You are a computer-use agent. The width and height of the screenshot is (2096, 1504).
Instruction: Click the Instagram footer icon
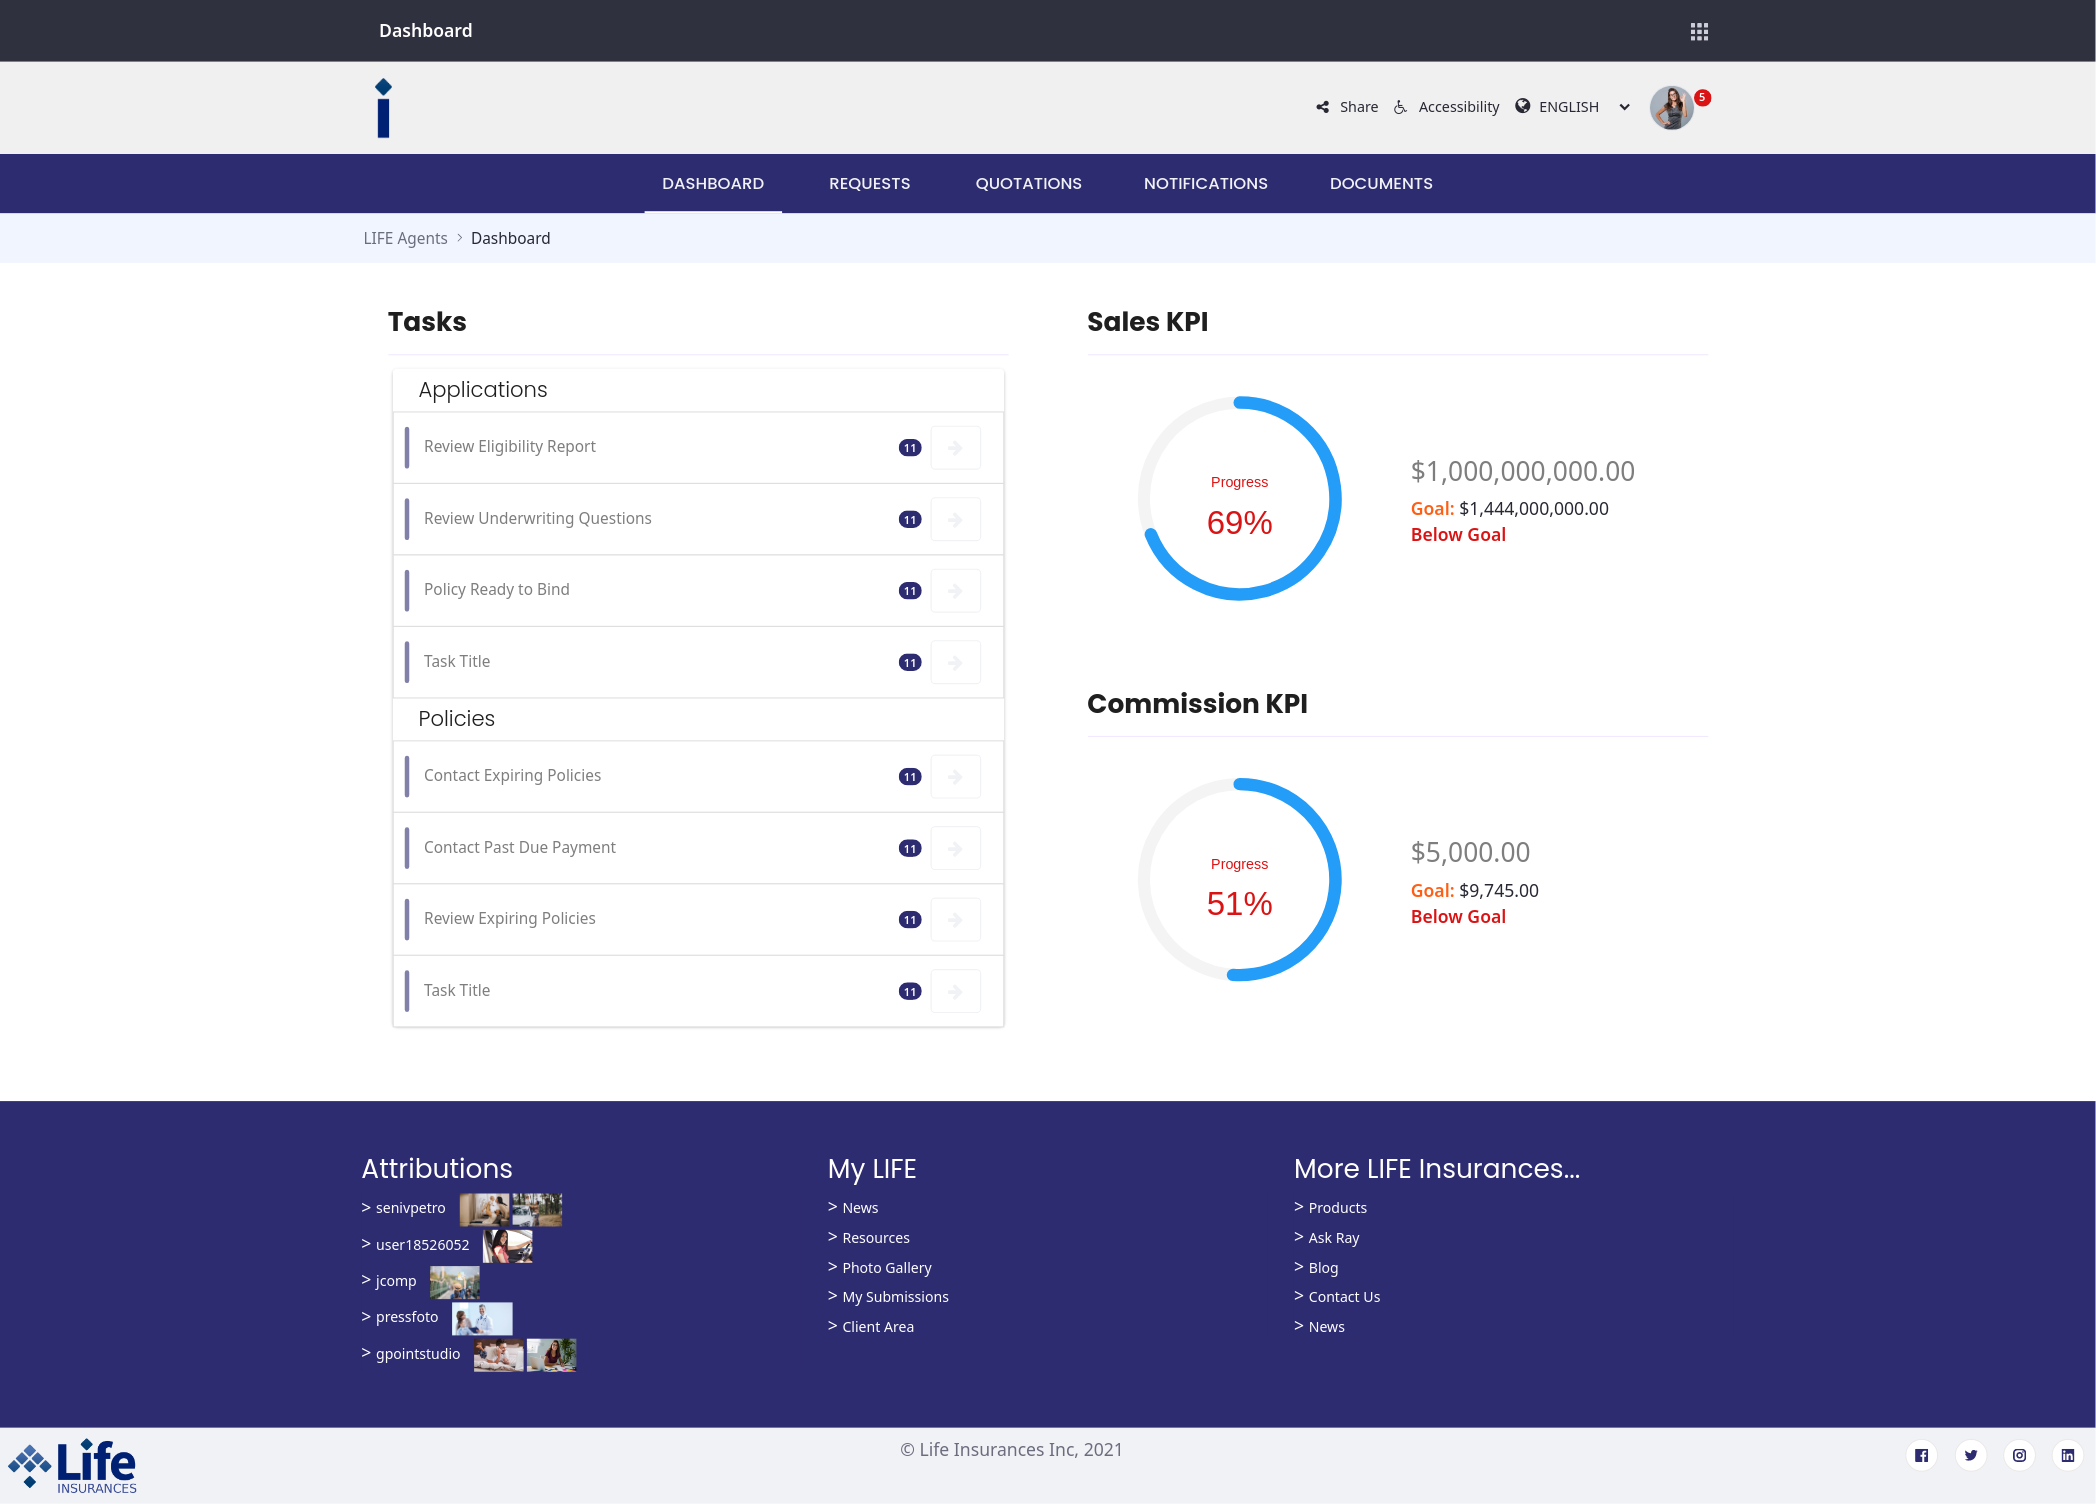tap(2019, 1455)
